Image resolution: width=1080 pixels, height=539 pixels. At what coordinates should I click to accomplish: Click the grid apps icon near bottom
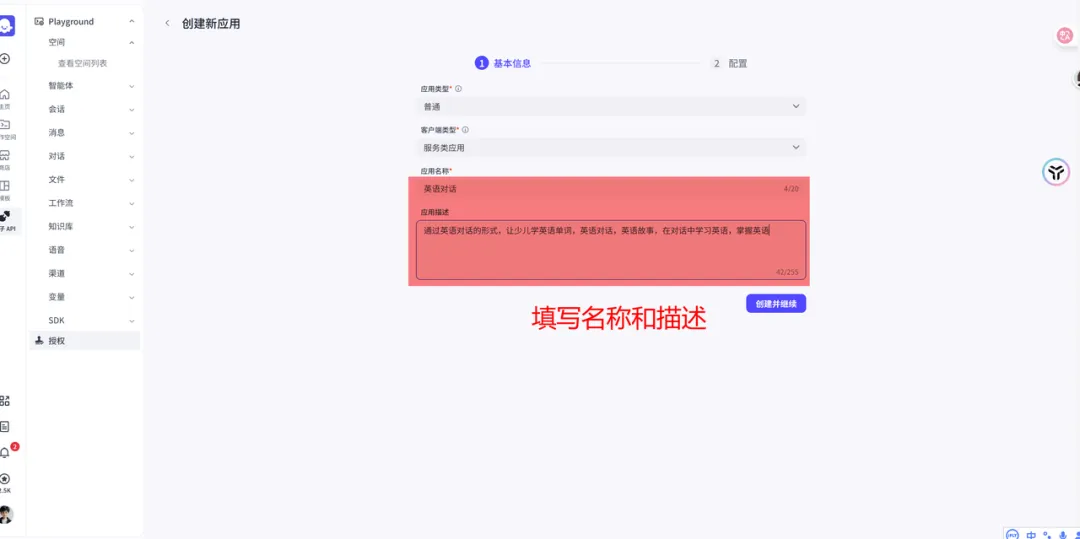coord(5,401)
